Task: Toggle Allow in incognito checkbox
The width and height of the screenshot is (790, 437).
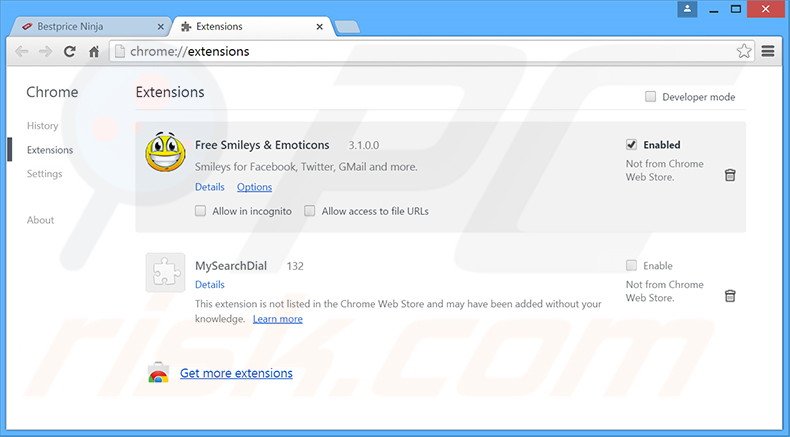Action: (201, 211)
